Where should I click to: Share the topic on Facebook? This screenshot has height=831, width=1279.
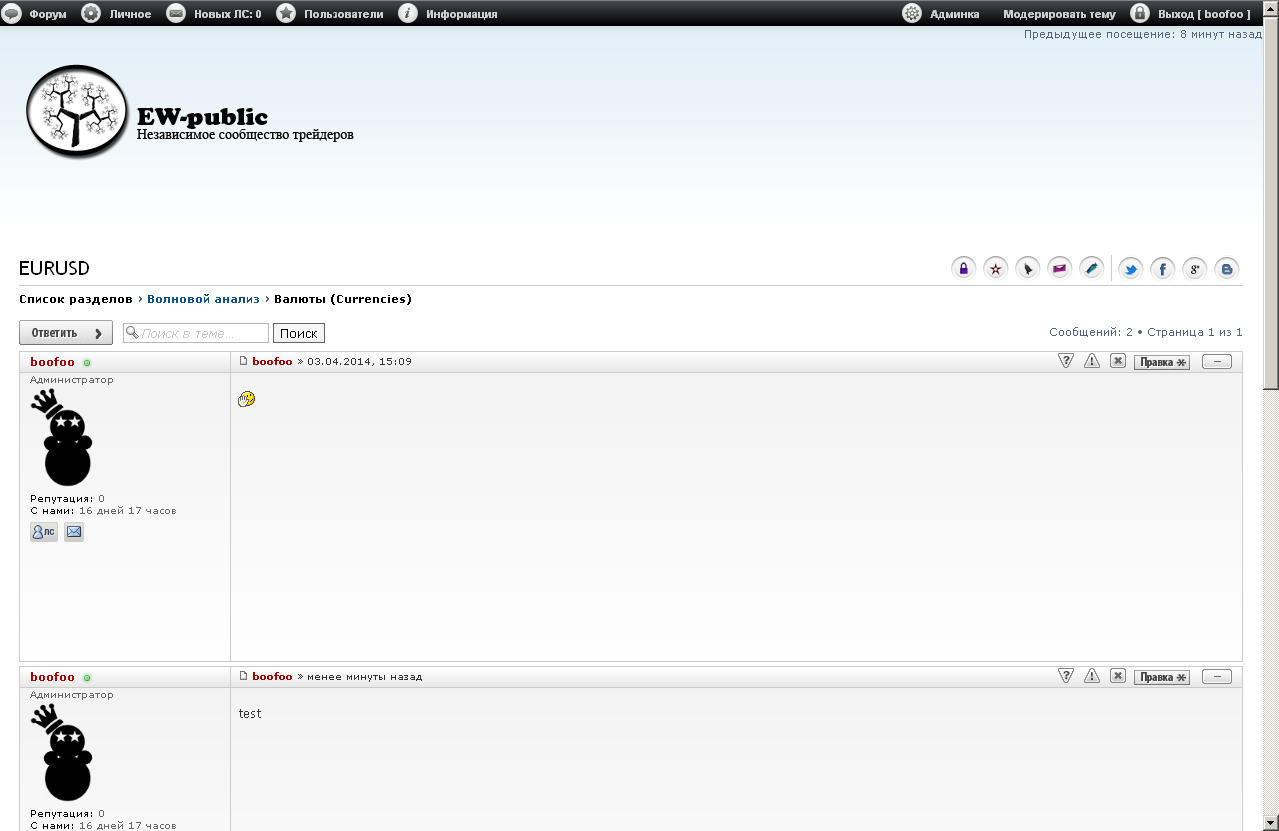[x=1162, y=268]
